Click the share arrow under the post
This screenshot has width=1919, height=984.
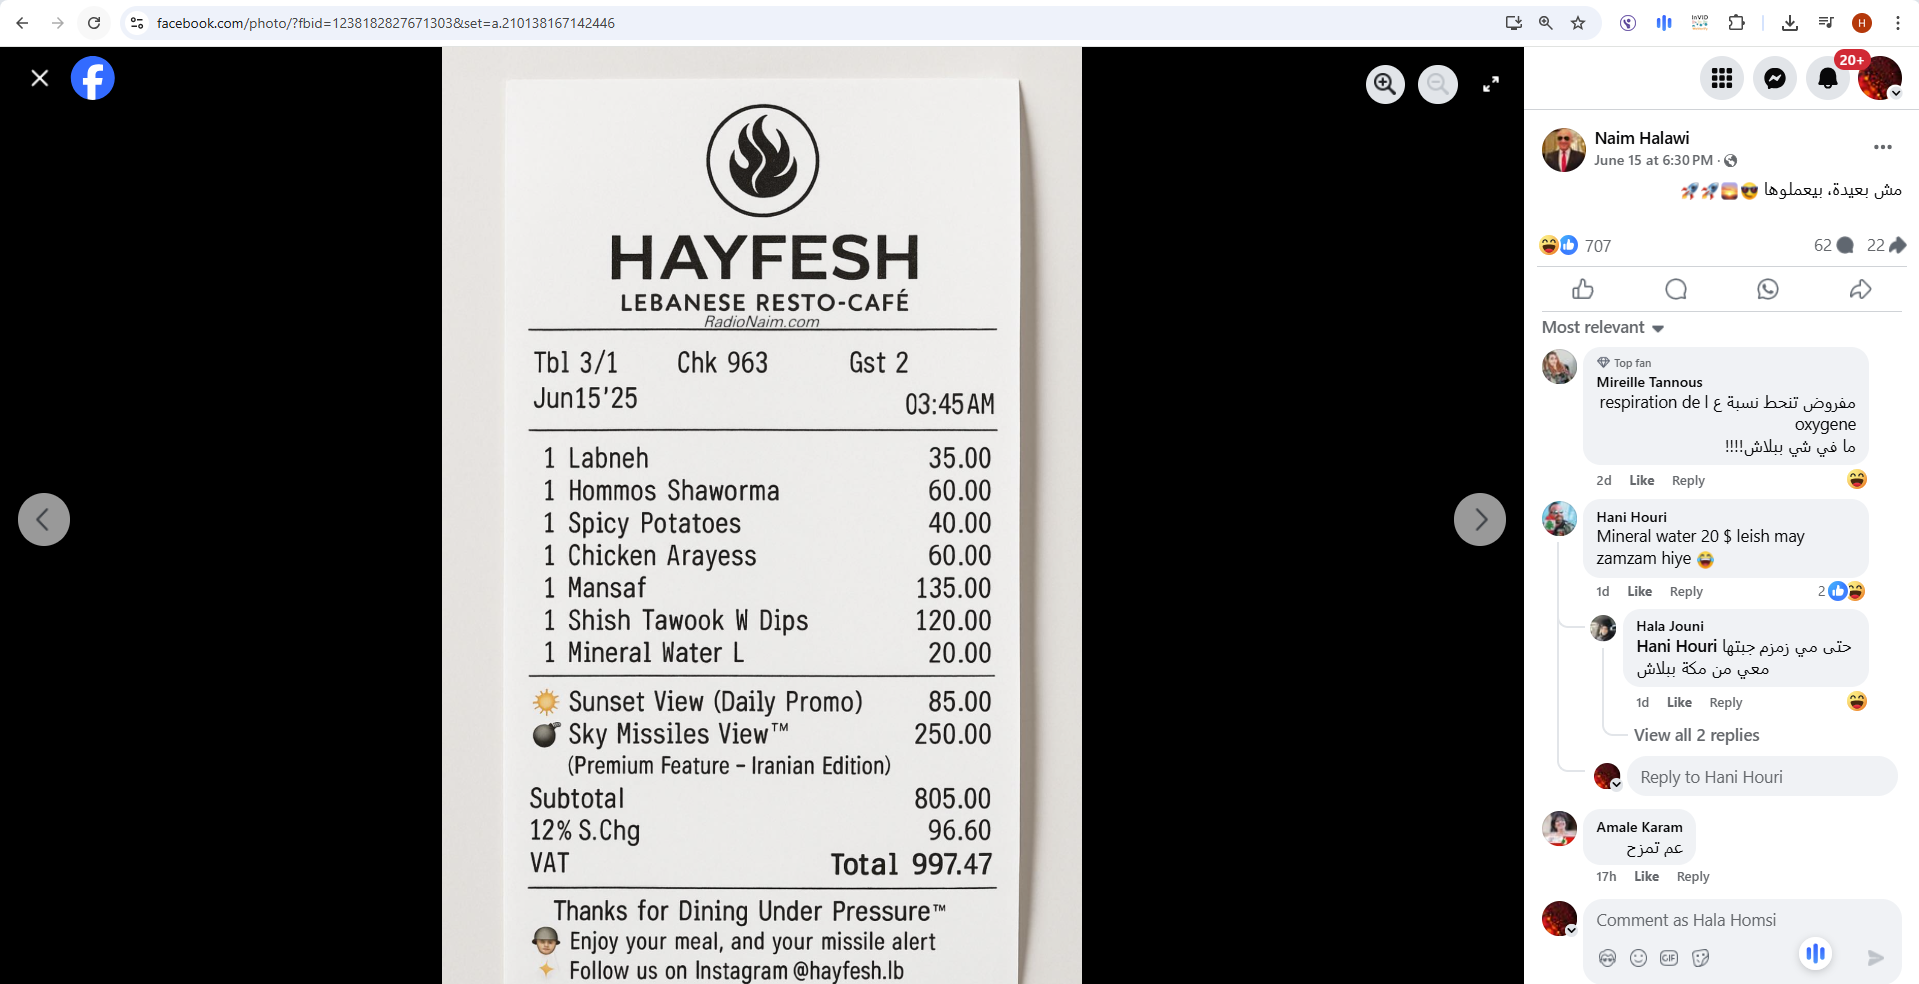coord(1859,289)
